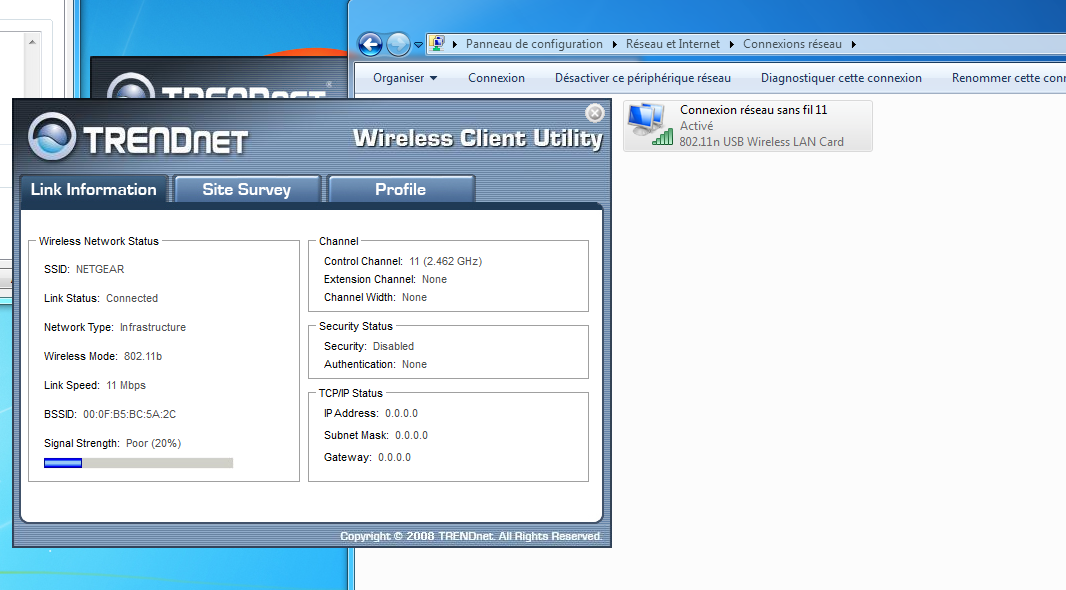The width and height of the screenshot is (1066, 590).
Task: Click the IP Address value 0.0.0.0
Action: pos(401,413)
